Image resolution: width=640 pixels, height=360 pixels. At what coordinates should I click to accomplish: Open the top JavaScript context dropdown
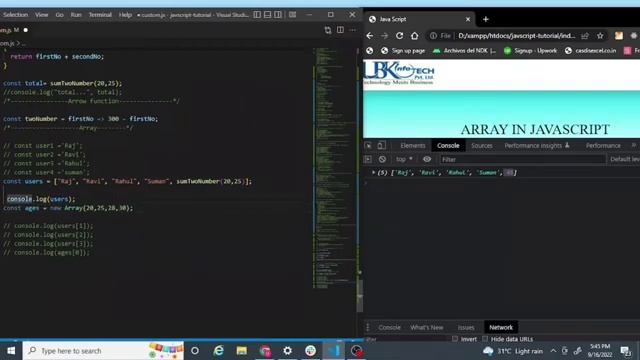point(404,160)
